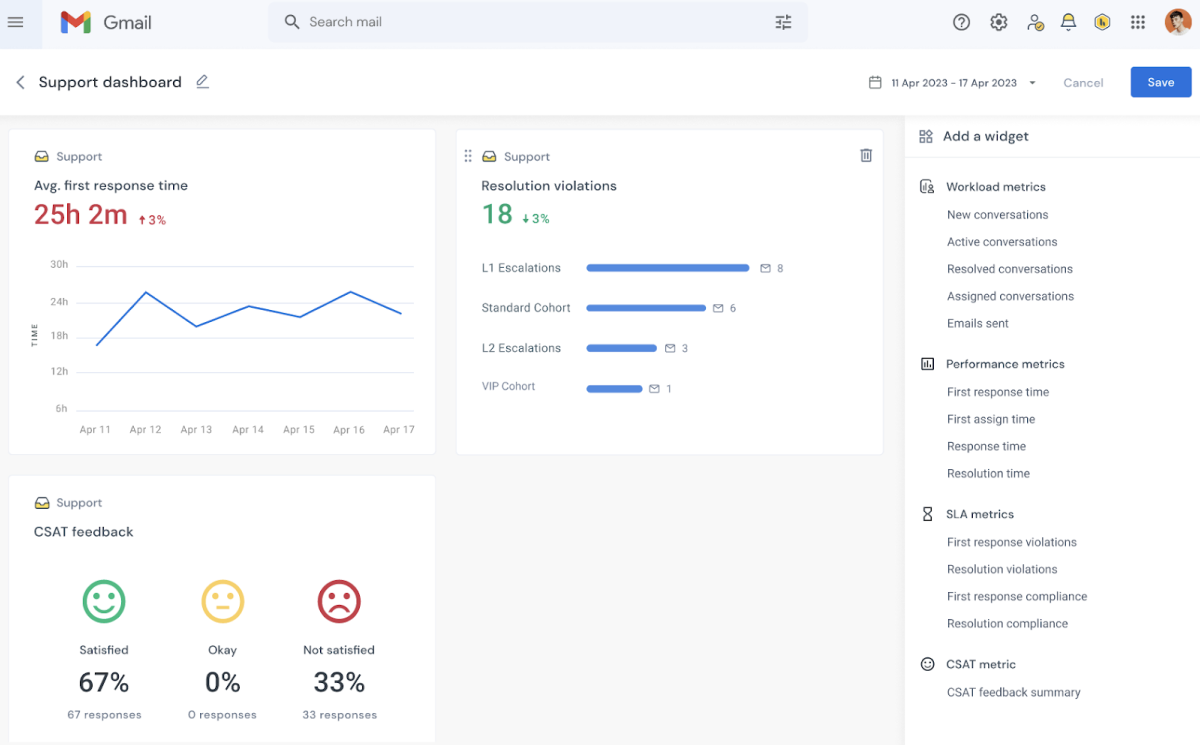The width and height of the screenshot is (1200, 745).
Task: Open search filter options icon
Action: tap(783, 22)
